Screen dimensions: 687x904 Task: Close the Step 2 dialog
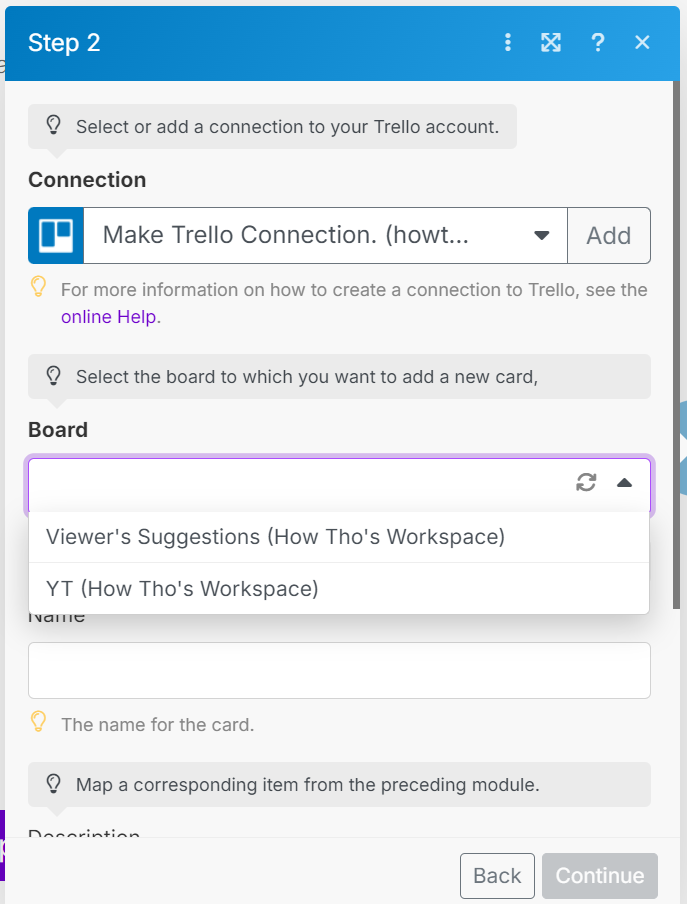click(642, 42)
